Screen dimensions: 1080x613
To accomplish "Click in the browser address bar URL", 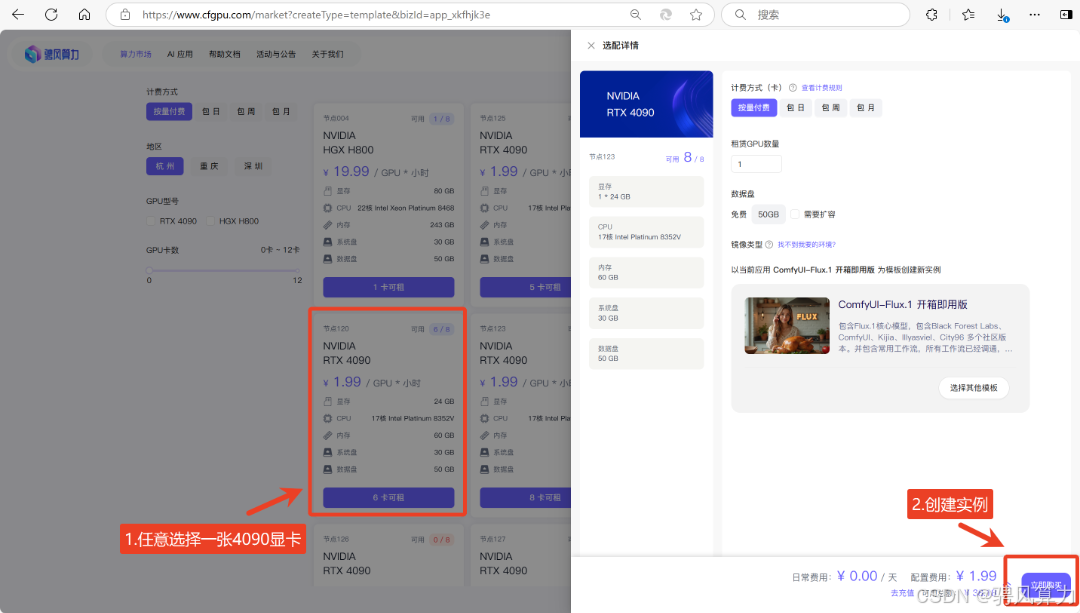I will pos(316,14).
